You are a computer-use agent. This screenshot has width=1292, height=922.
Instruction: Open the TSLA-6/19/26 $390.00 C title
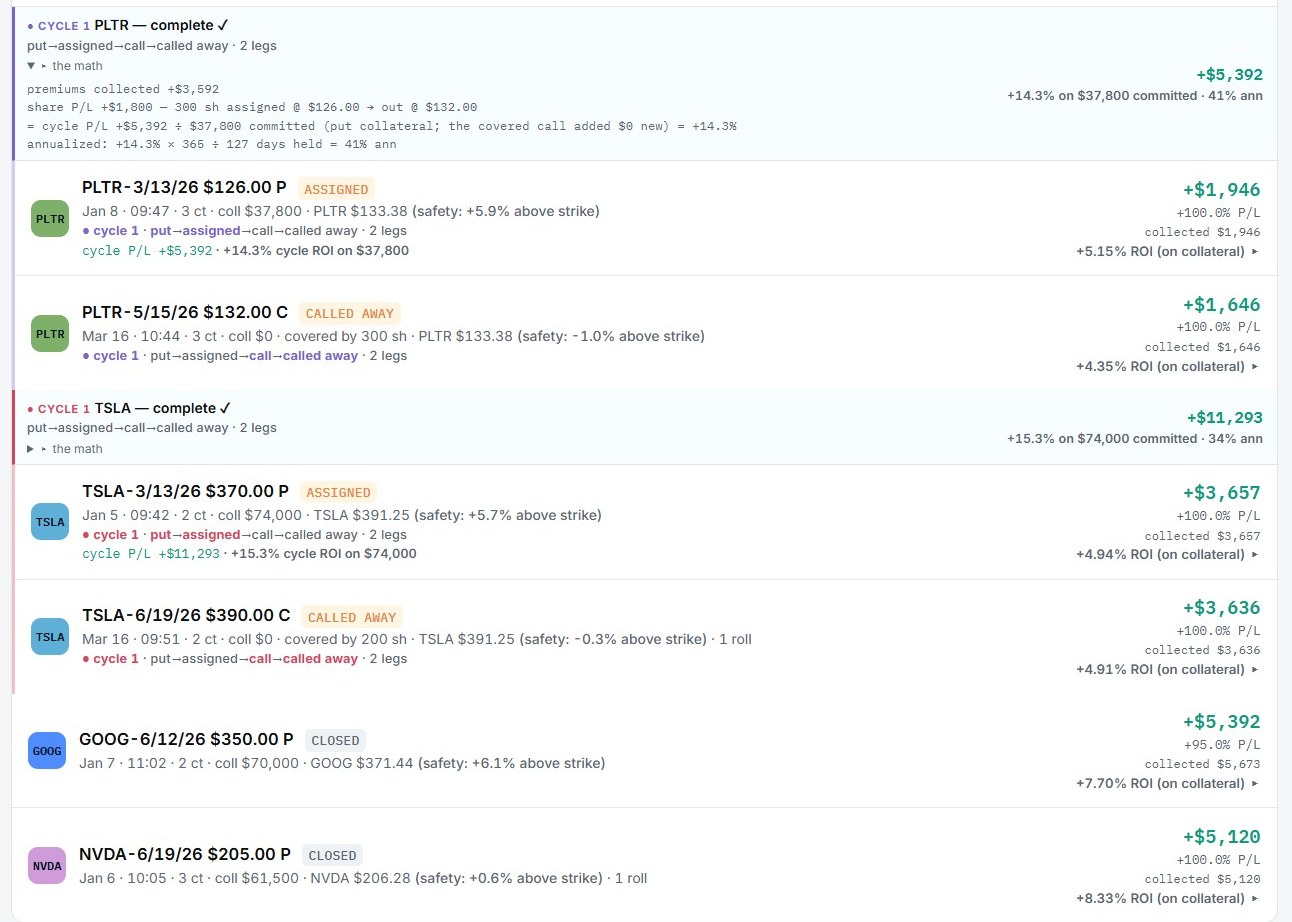pyautogui.click(x=186, y=615)
